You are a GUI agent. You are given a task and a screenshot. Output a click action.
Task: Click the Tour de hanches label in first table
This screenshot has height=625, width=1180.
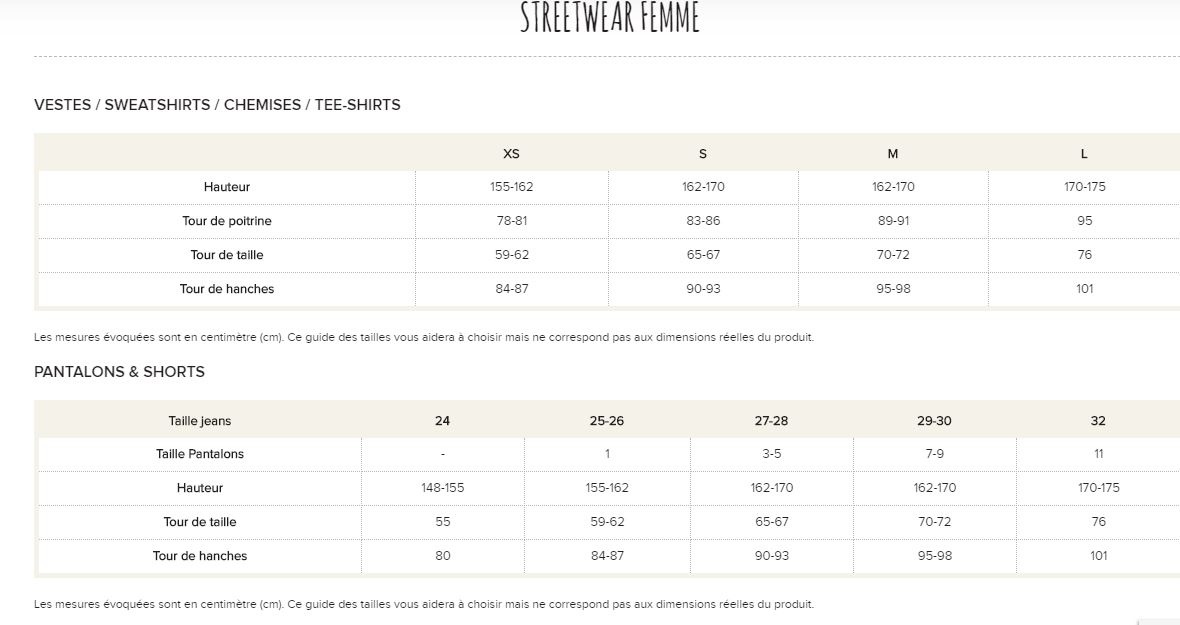pos(227,289)
